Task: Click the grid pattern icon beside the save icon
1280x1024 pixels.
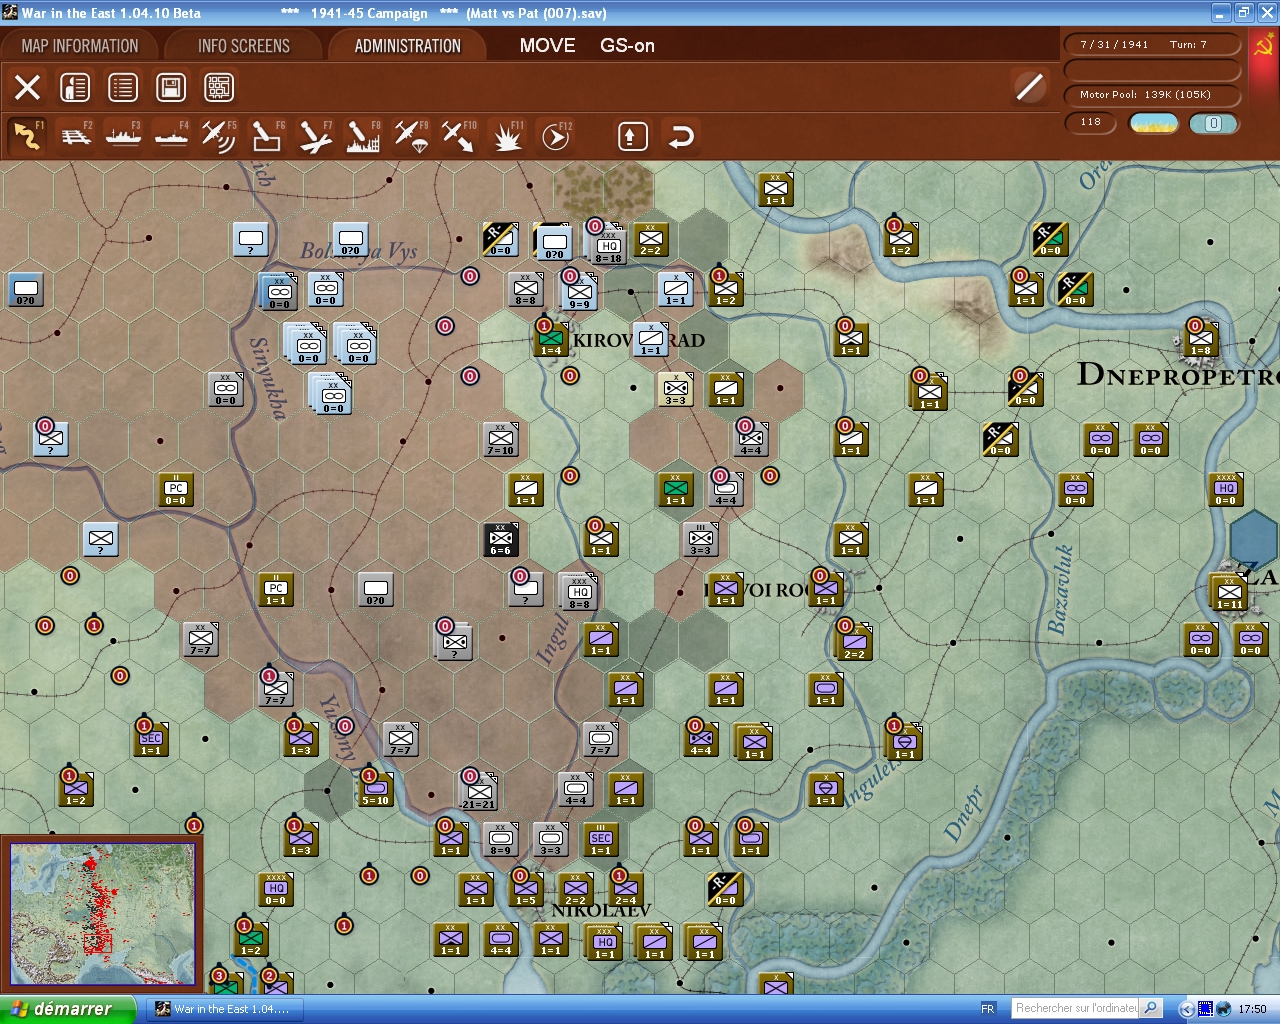Action: pyautogui.click(x=219, y=88)
